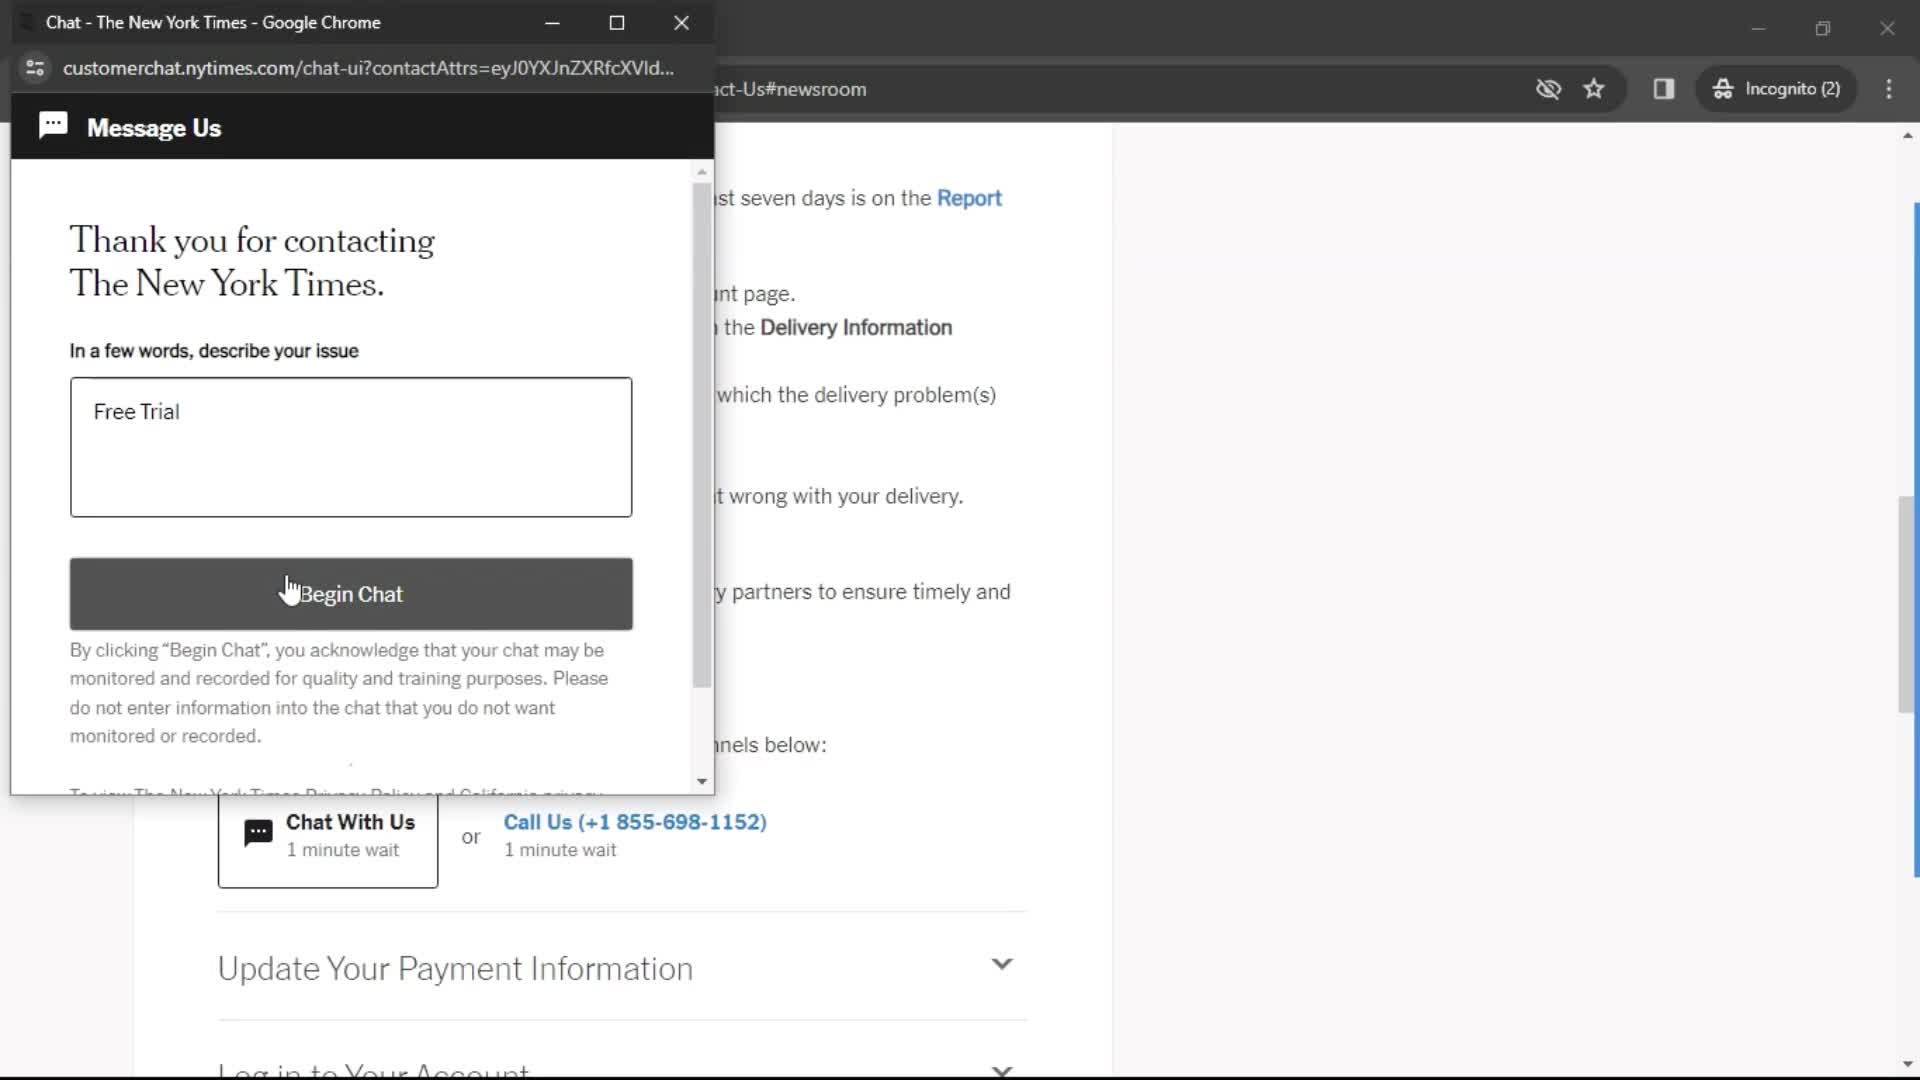The image size is (1920, 1080).
Task: Expand the Log in to Your Account chevron
Action: [1002, 1070]
